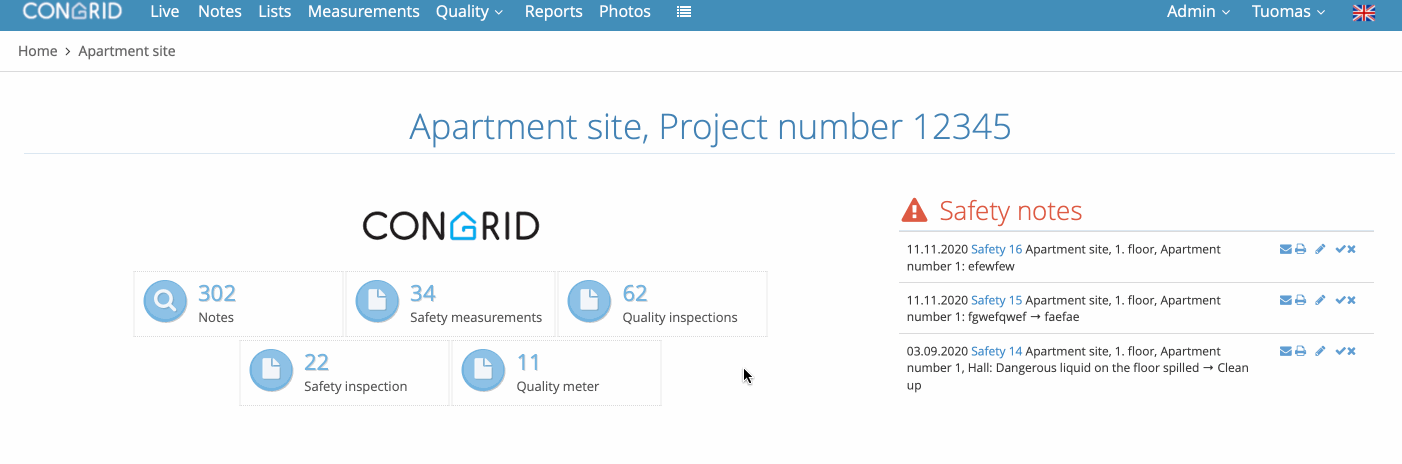
Task: Open the 22 Safety inspection count
Action: 317,362
